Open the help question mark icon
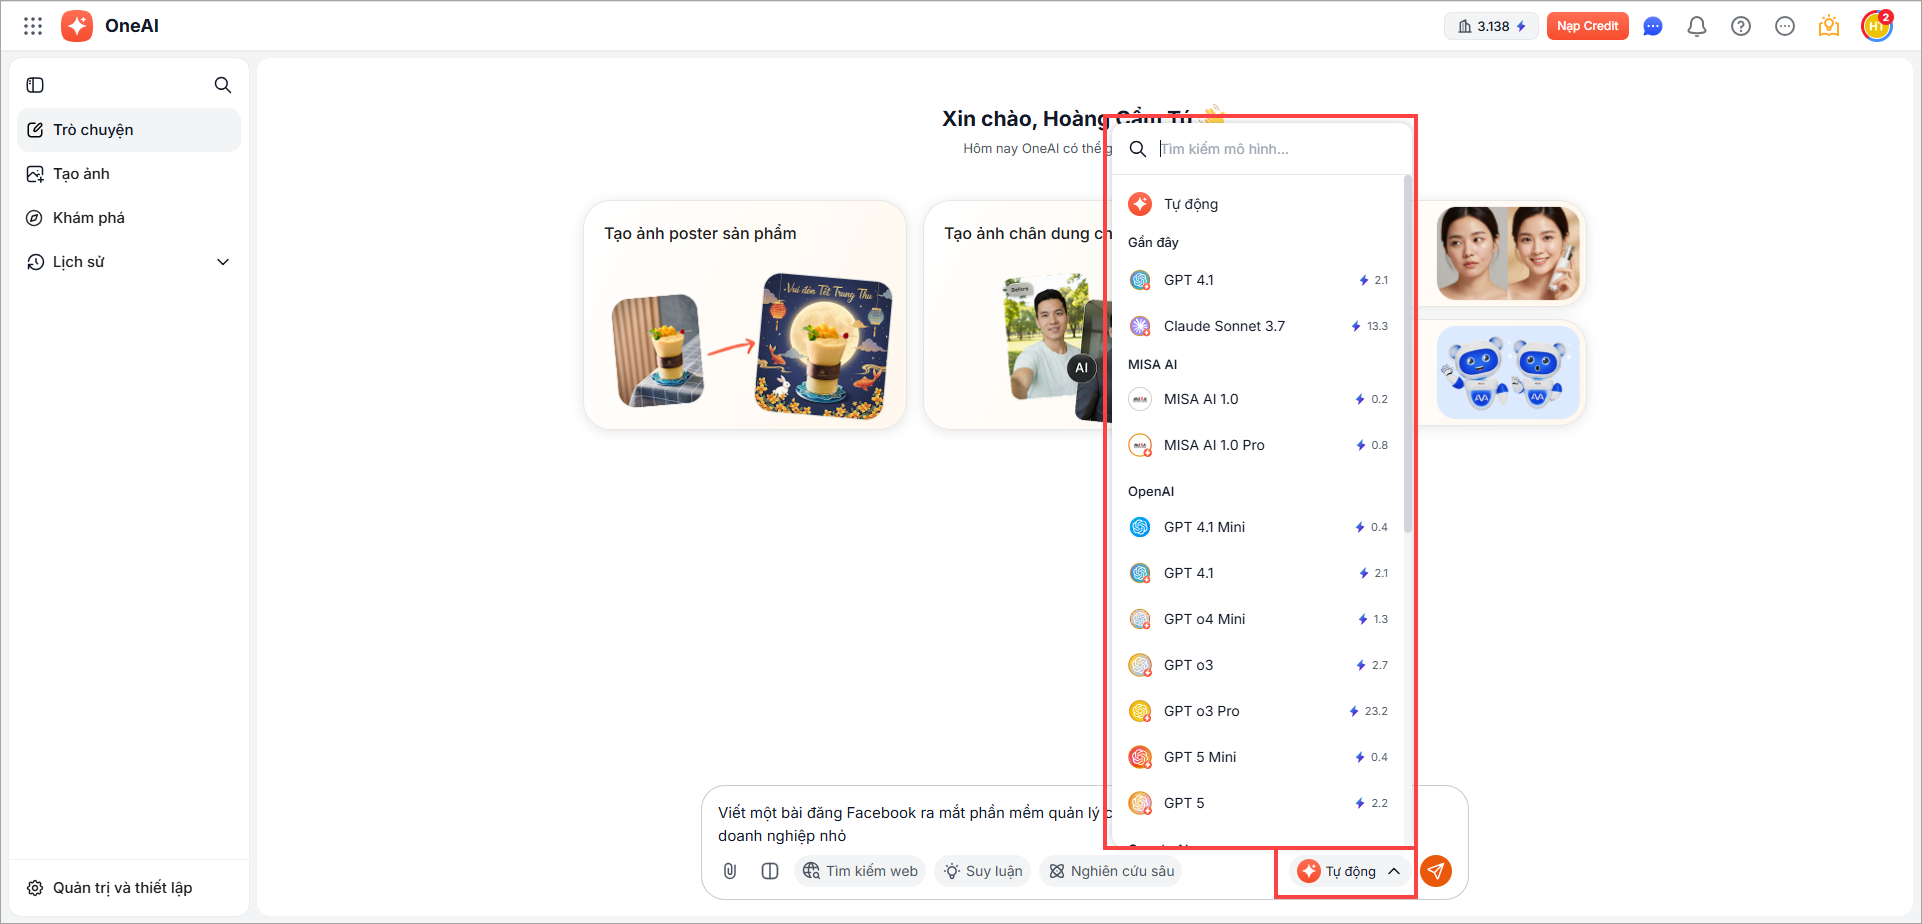 (1741, 26)
